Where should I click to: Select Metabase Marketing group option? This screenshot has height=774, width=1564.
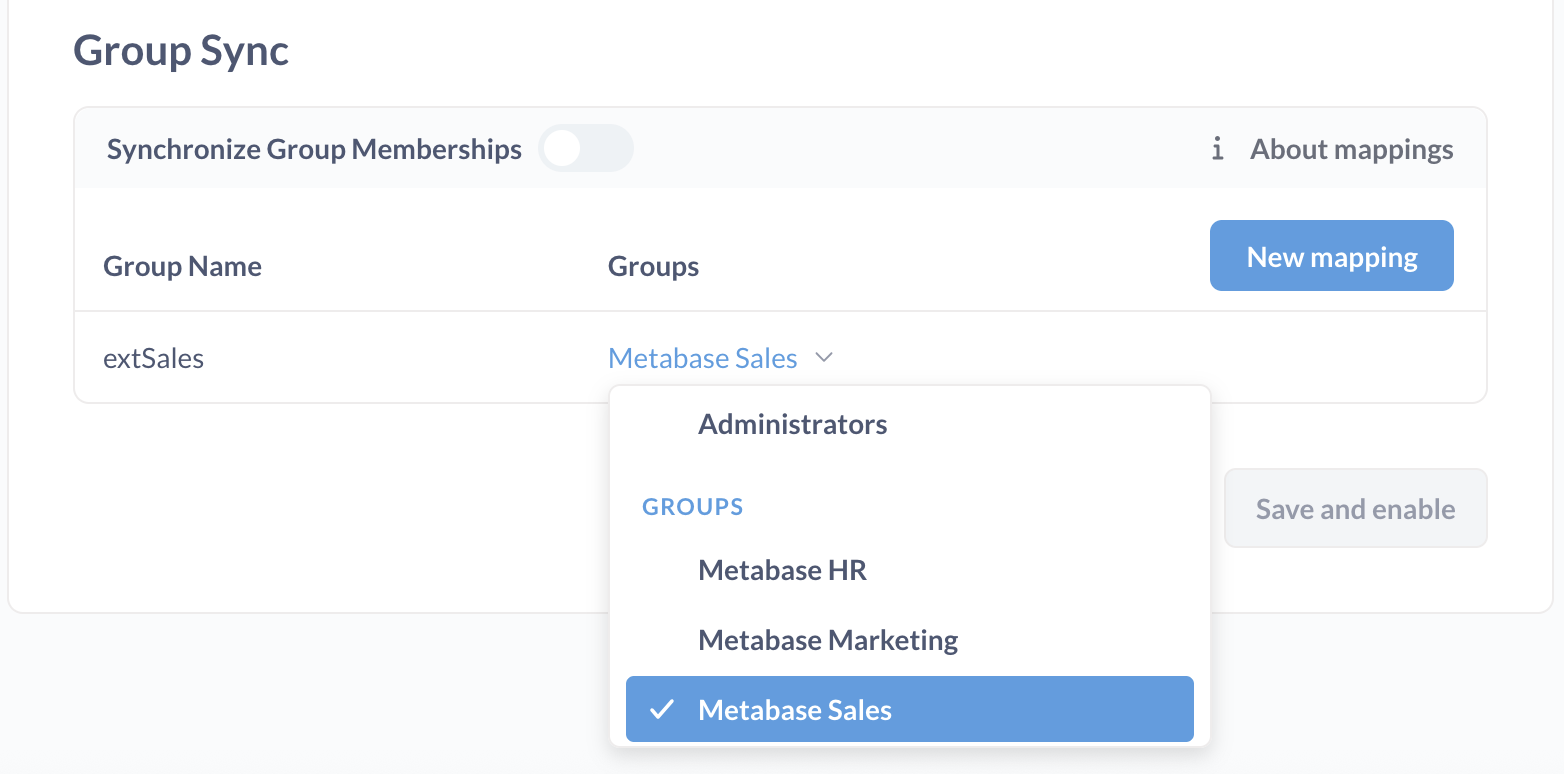coord(827,639)
